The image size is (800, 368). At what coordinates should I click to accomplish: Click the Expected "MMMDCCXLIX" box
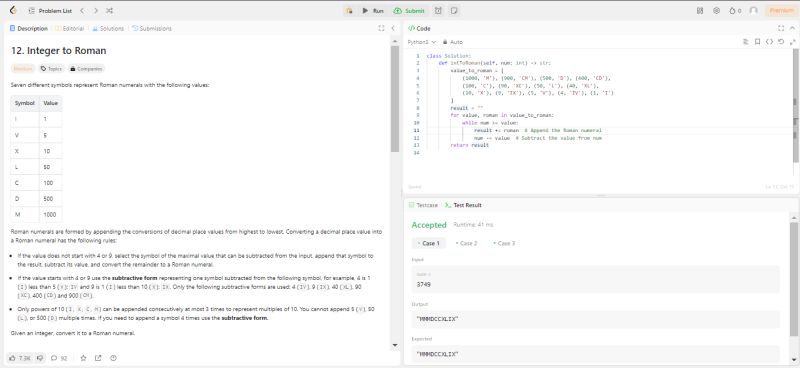pos(595,354)
